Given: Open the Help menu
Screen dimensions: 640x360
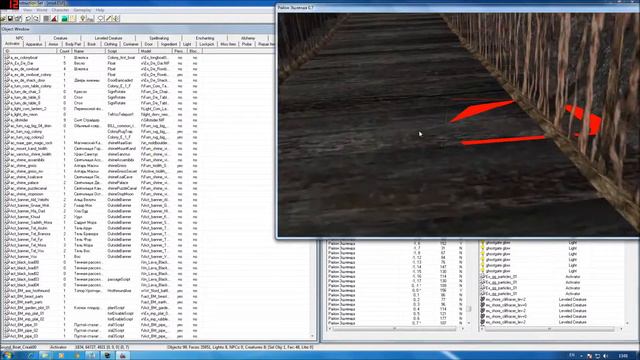Looking at the screenshot, I should 100,10.
